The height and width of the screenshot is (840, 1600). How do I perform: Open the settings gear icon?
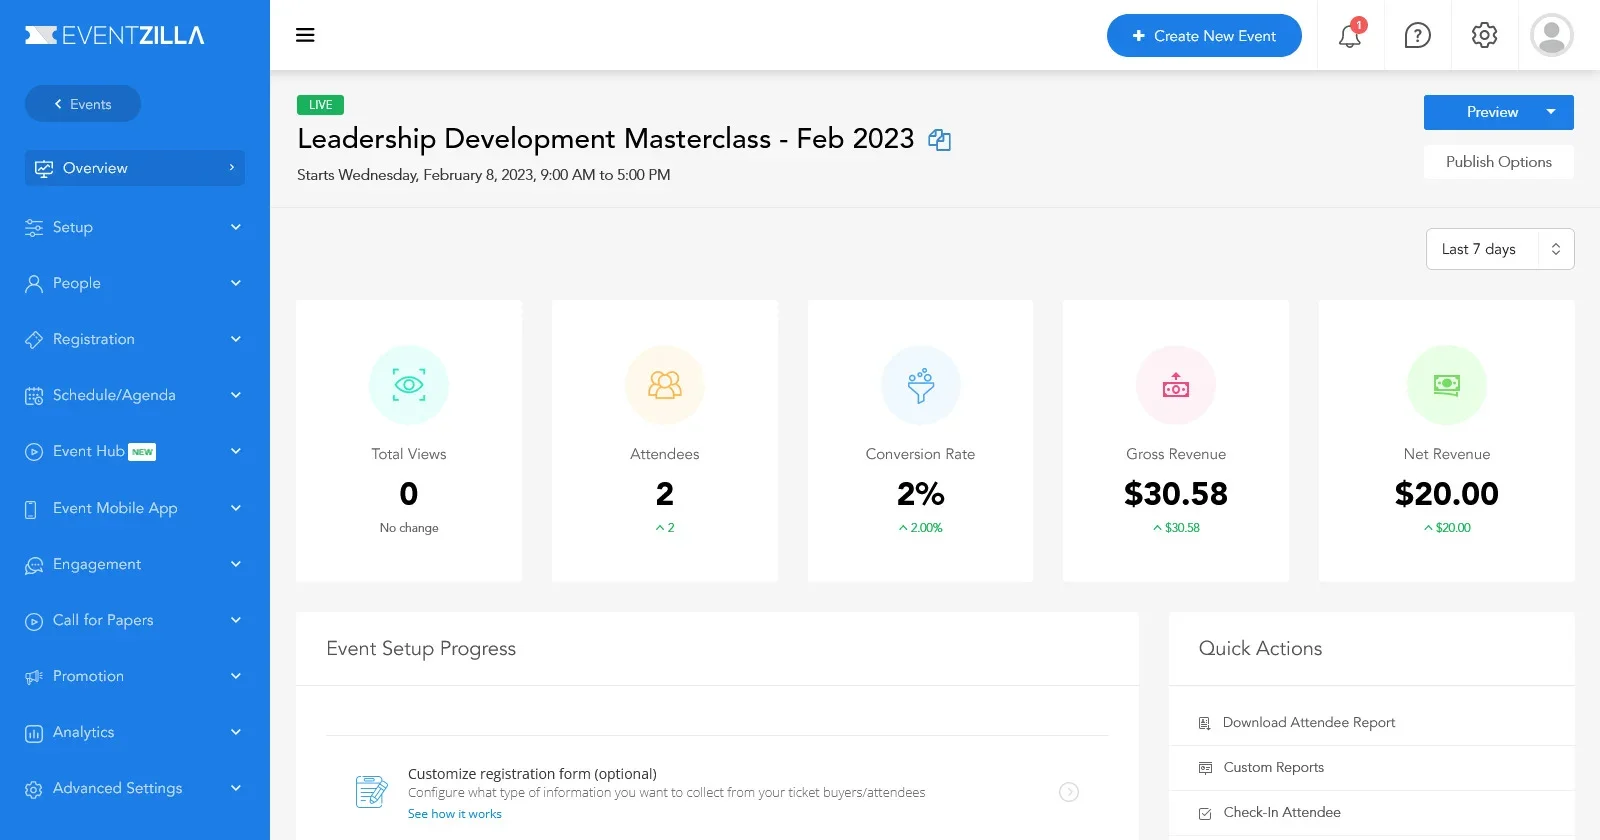[x=1484, y=35]
